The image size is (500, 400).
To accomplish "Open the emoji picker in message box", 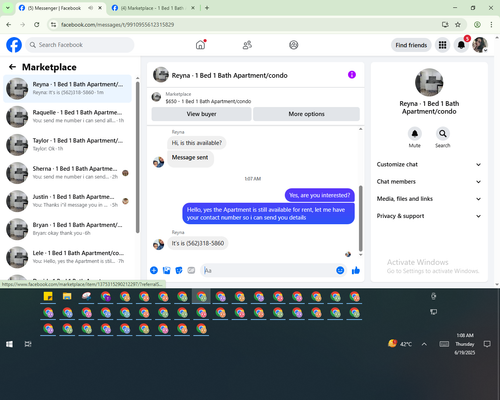I will click(340, 270).
